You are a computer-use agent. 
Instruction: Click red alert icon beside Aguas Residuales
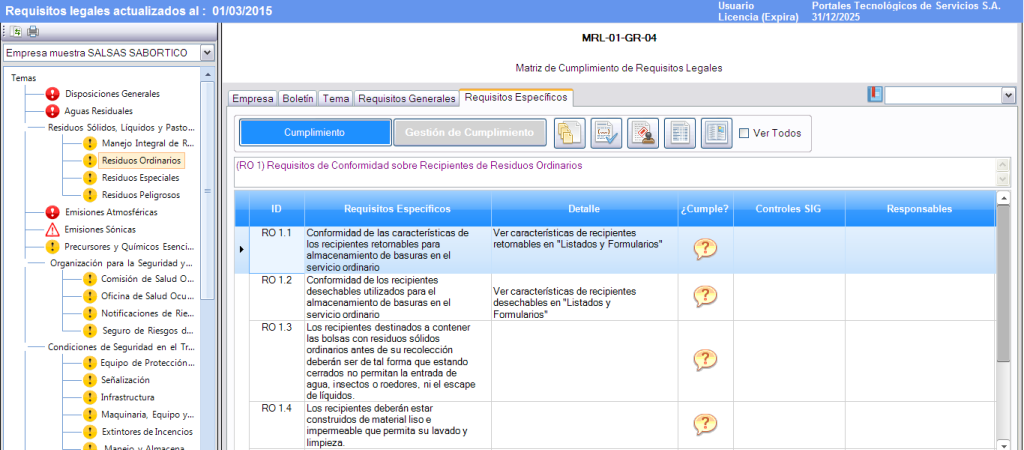[52, 111]
